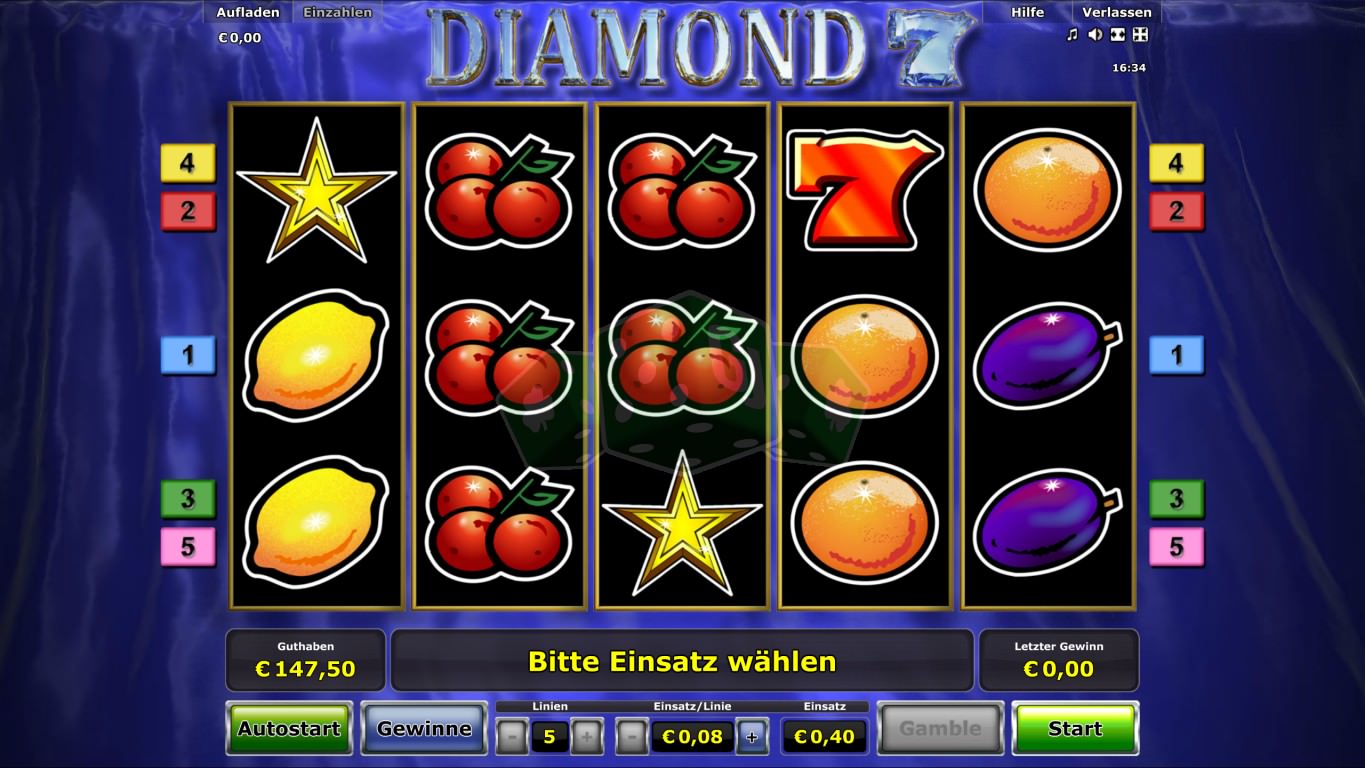Select payline 4 indicator on the left
The image size is (1365, 768).
click(x=188, y=162)
